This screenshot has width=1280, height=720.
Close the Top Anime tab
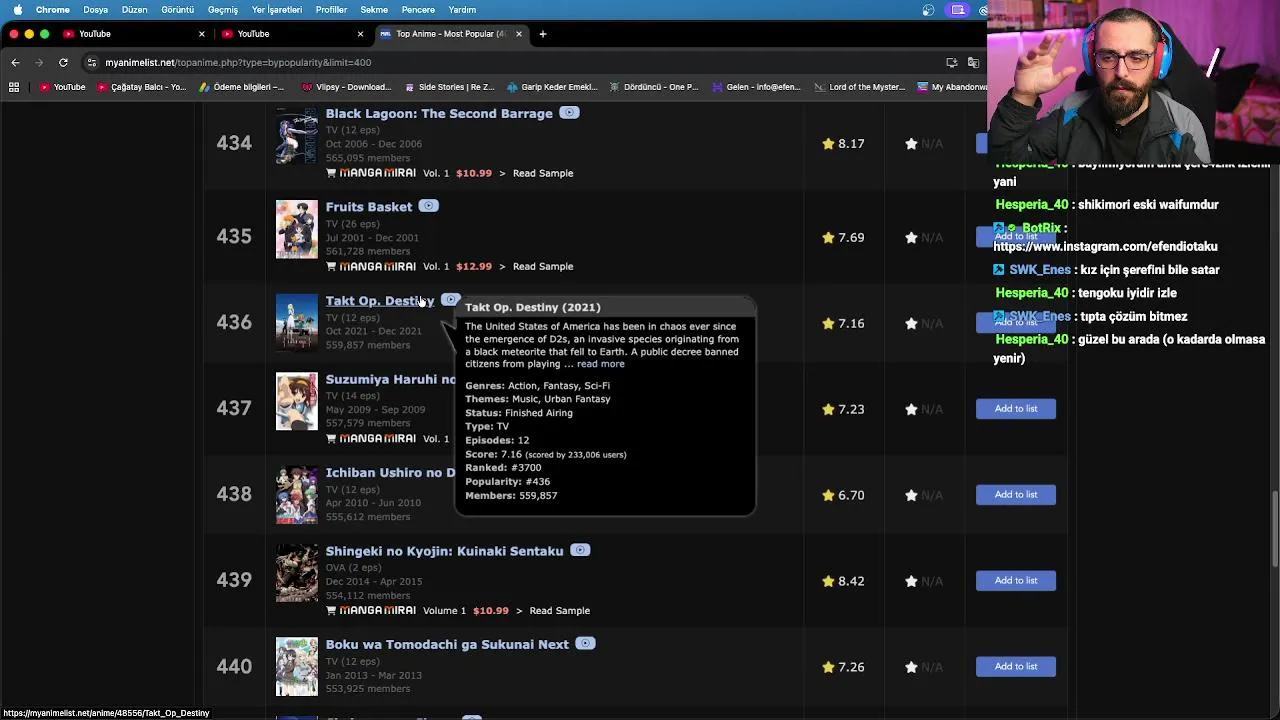518,34
